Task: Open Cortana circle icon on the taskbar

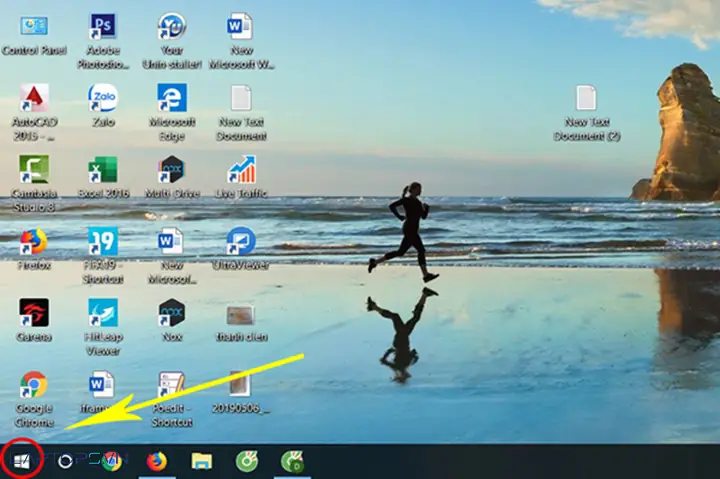Action: pyautogui.click(x=65, y=461)
